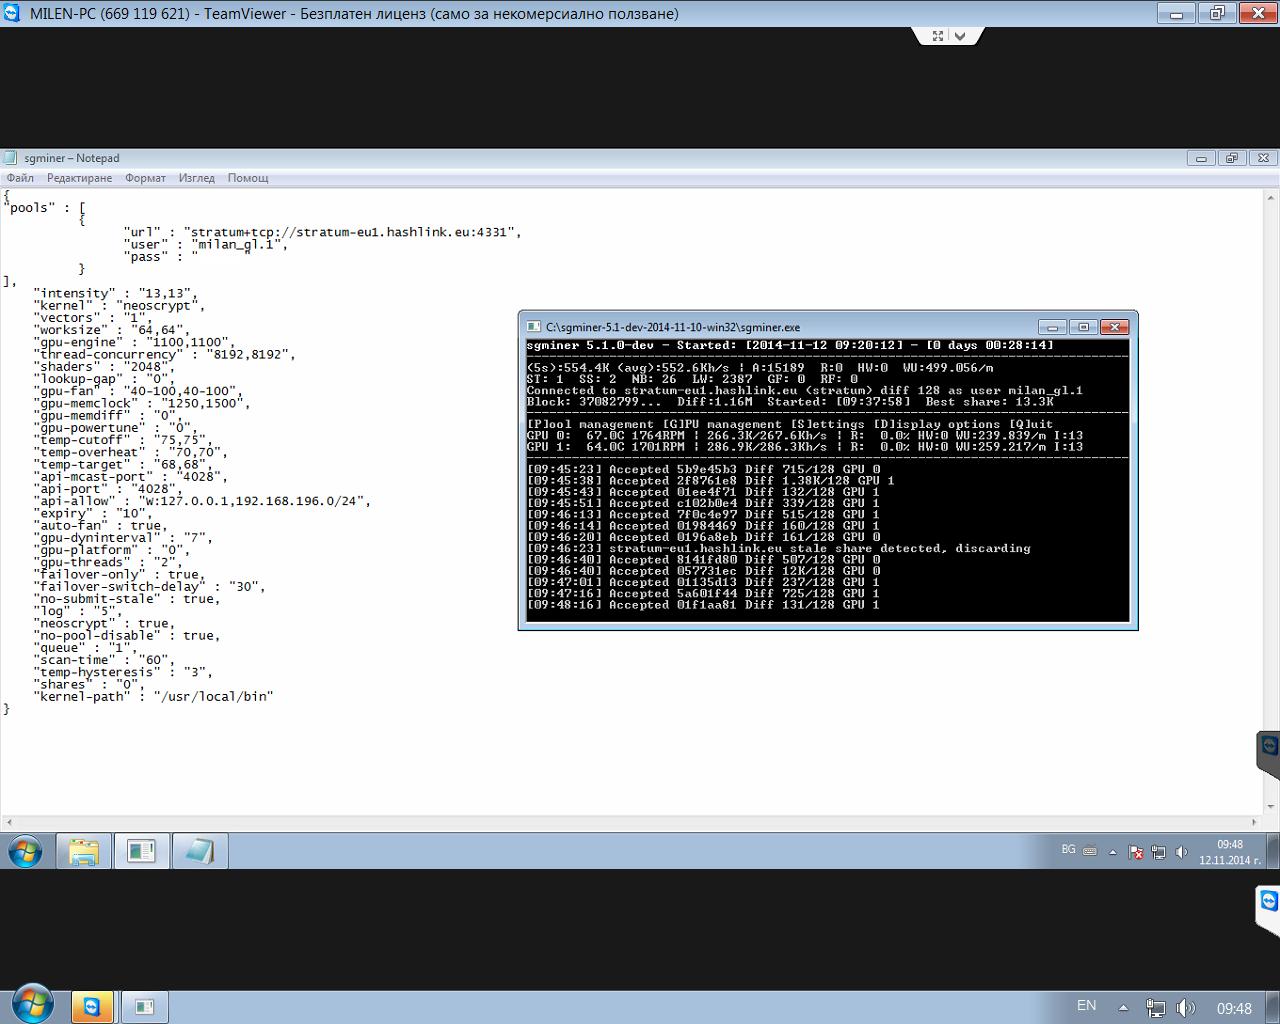This screenshot has width=1280, height=1024.
Task: Click the EN language indicator in local tray
Action: click(x=1086, y=1006)
